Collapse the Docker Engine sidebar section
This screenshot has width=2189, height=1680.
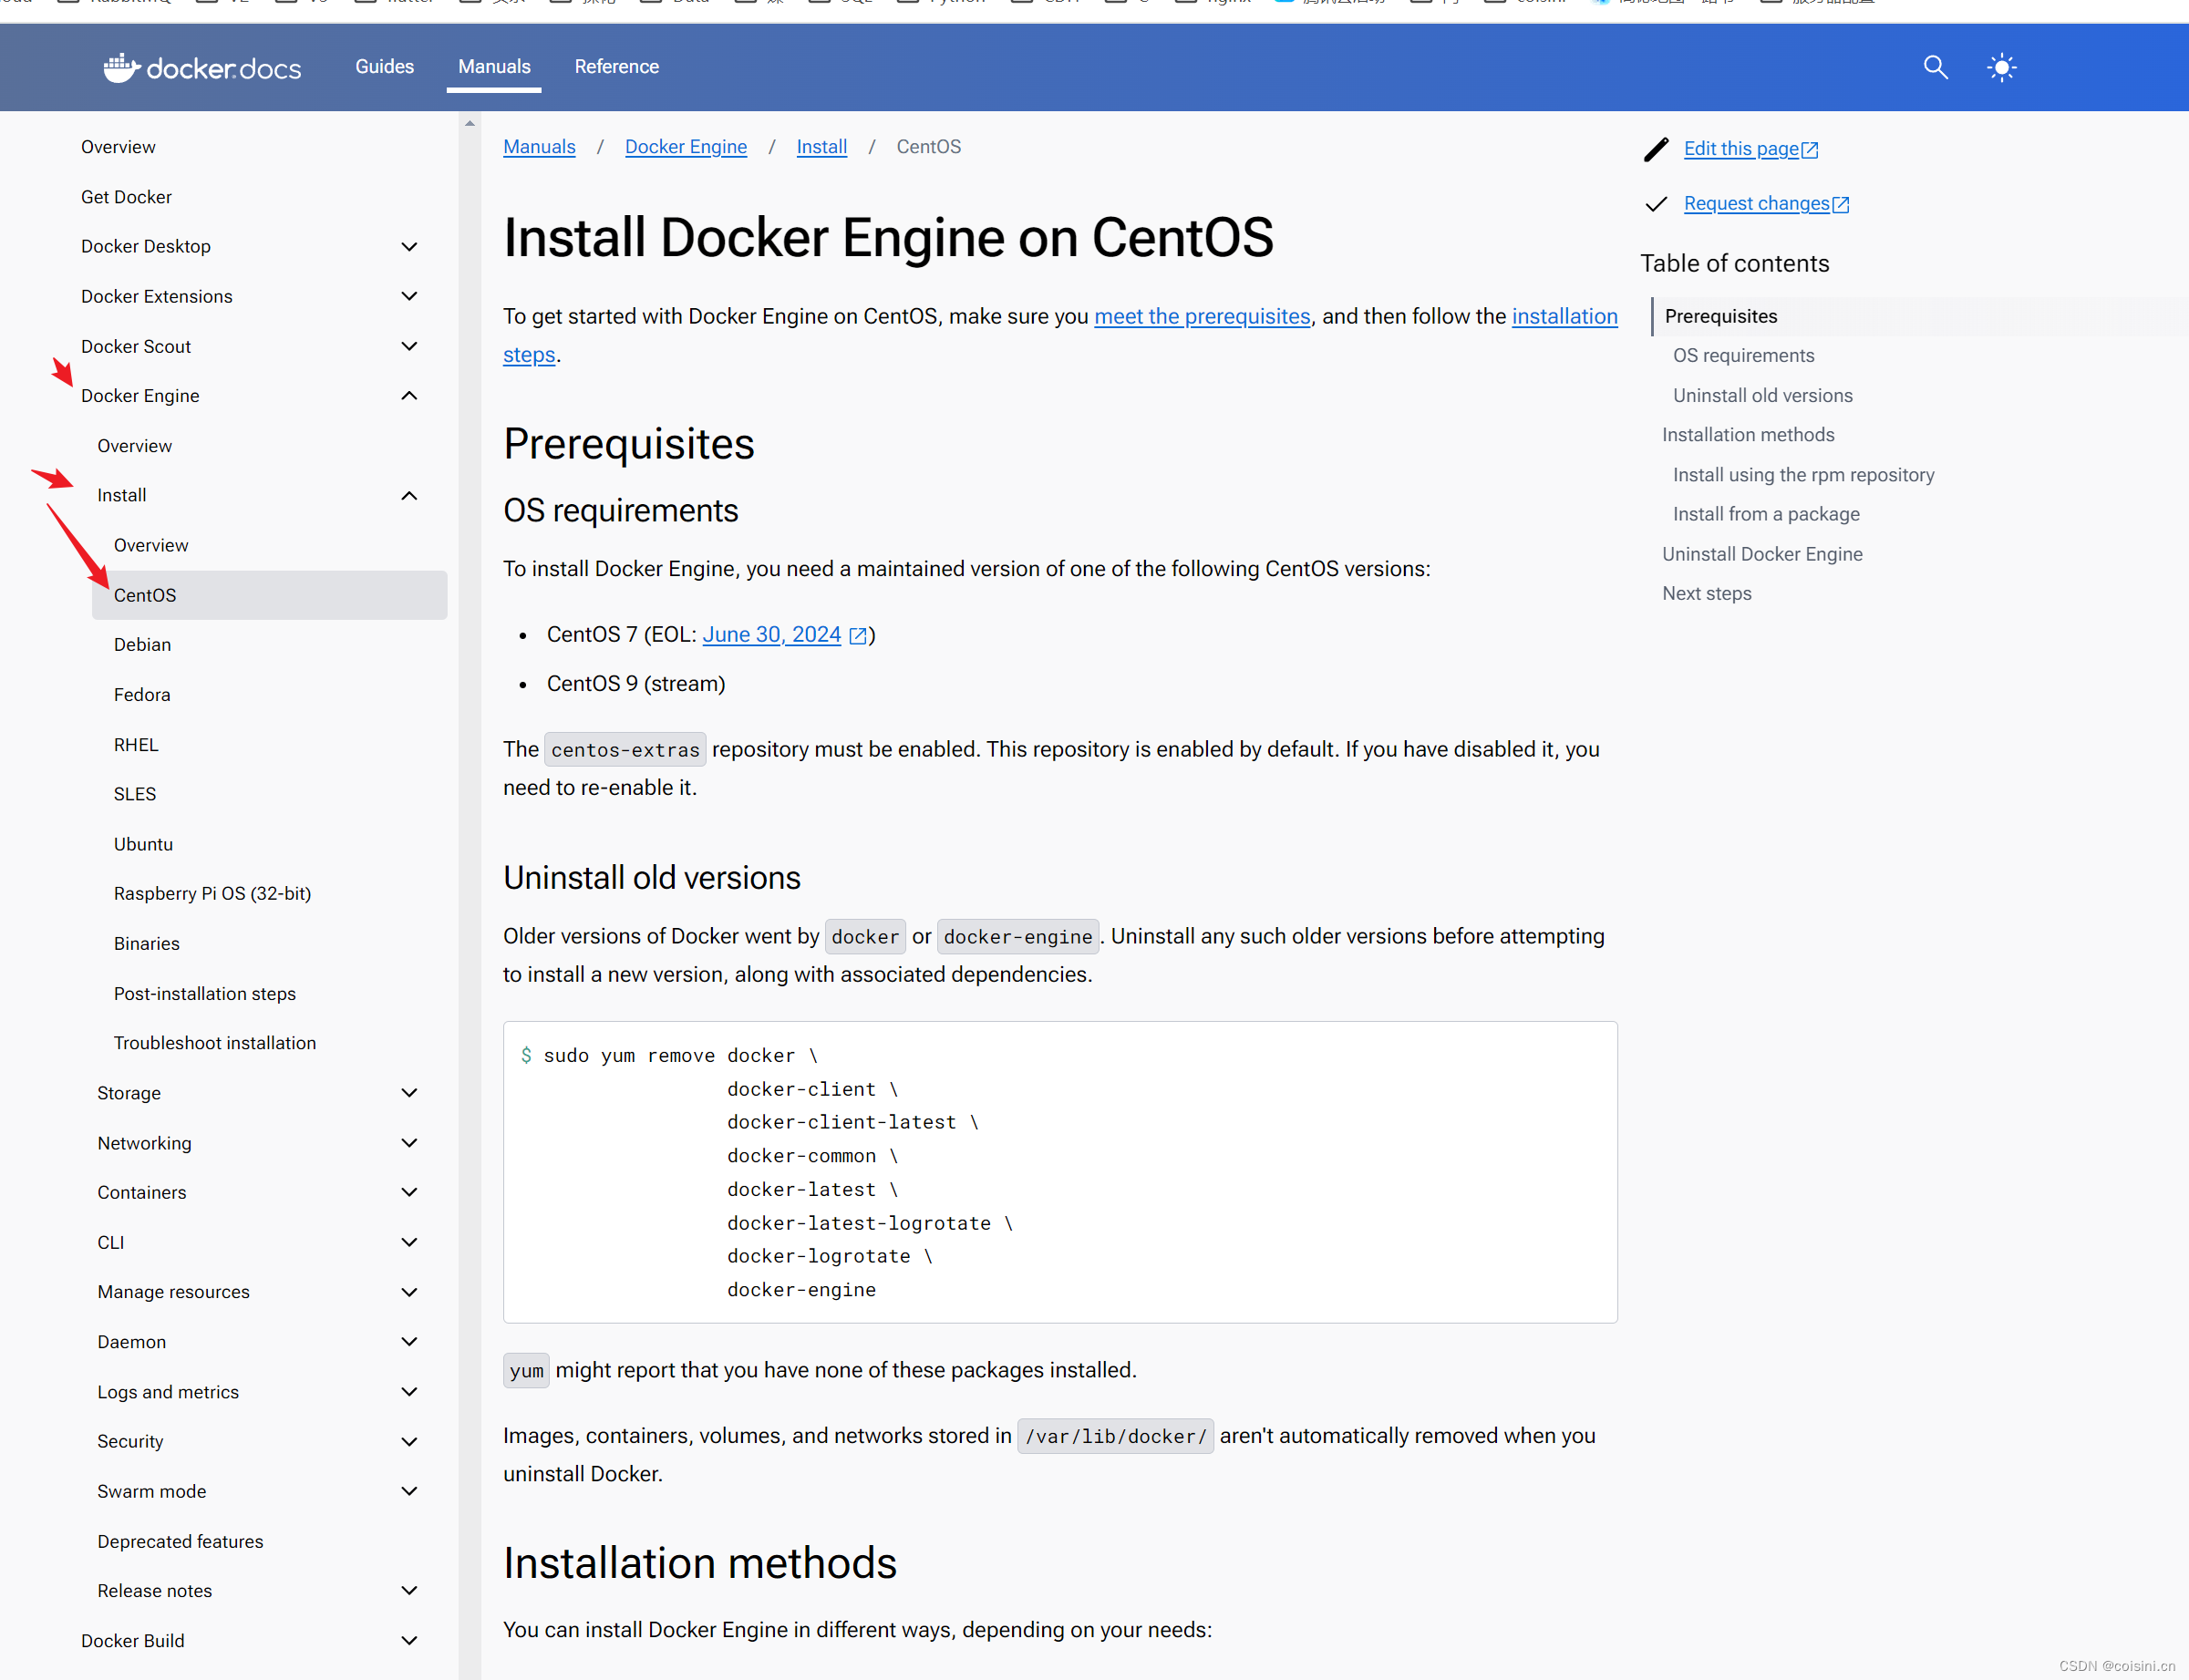tap(409, 396)
